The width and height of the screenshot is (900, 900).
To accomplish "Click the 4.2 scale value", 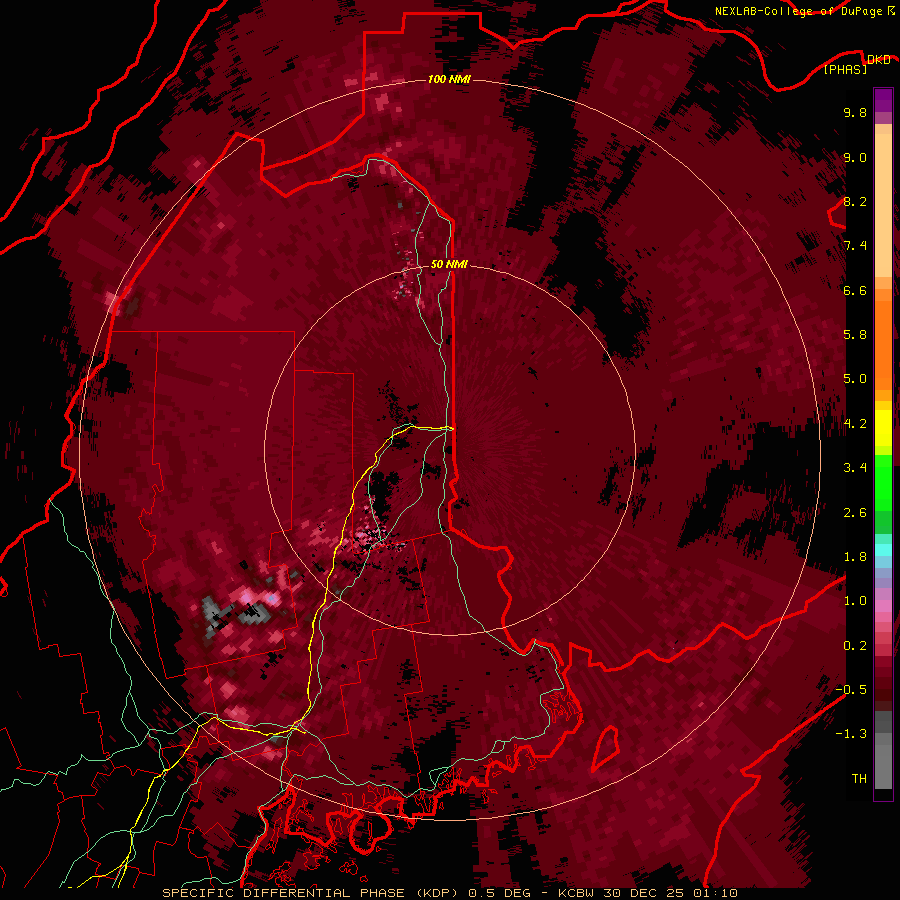I will [855, 424].
